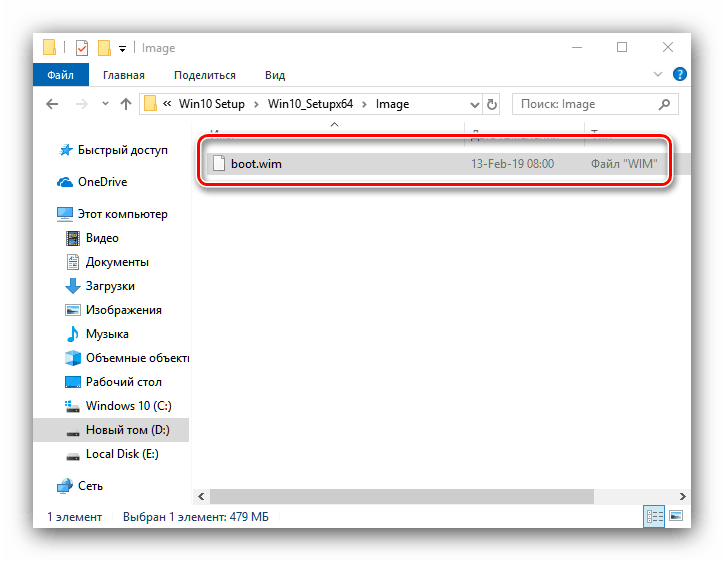724x561 pixels.
Task: Switch to the large thumbnails view layout
Action: click(x=676, y=516)
